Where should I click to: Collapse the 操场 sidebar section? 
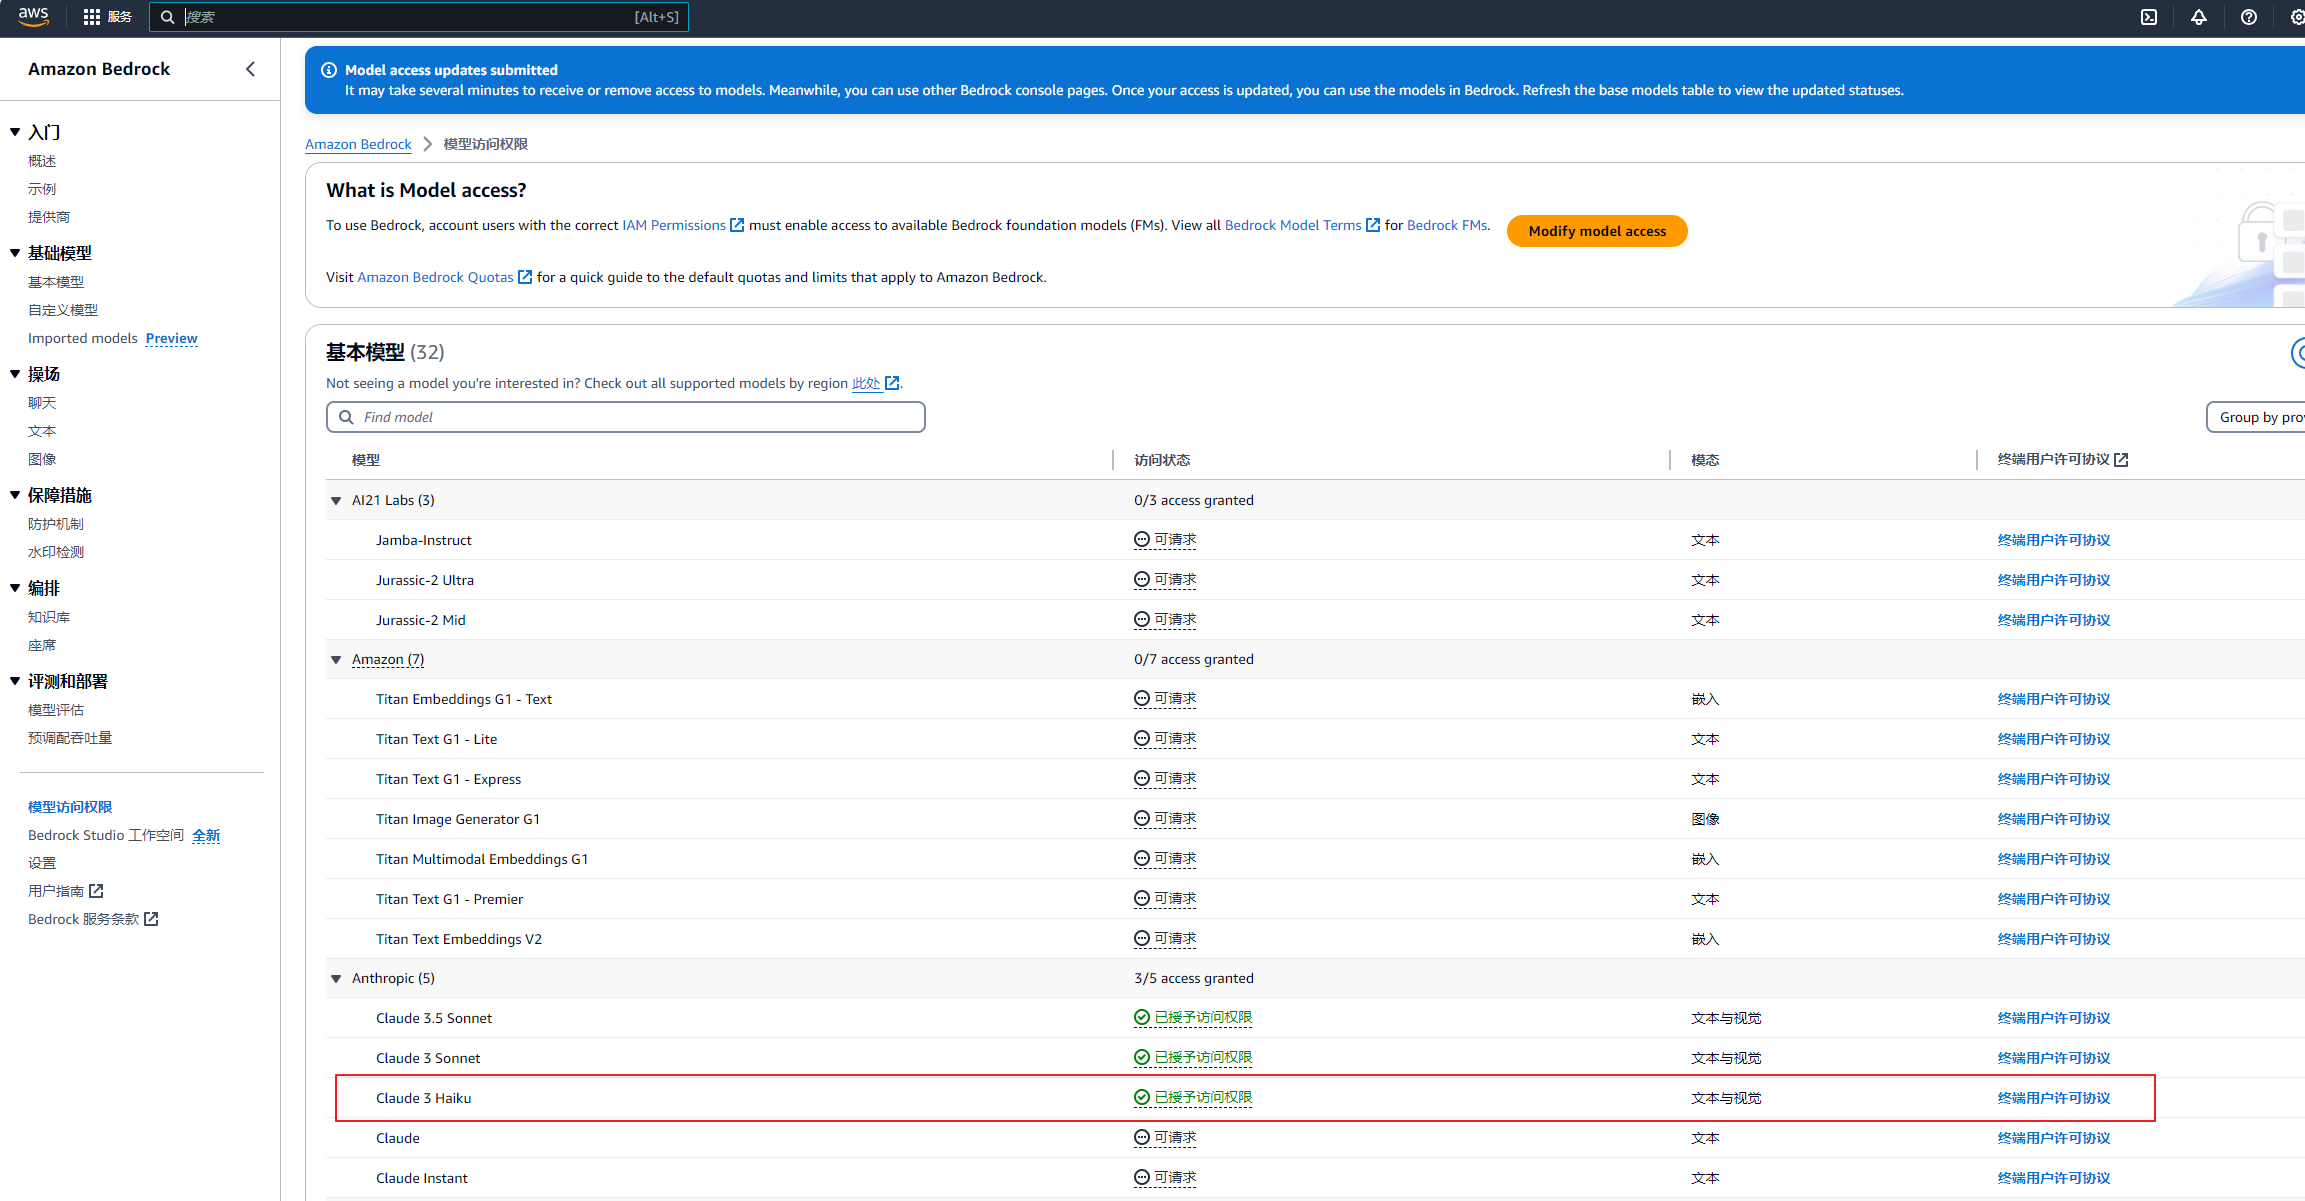[x=15, y=374]
